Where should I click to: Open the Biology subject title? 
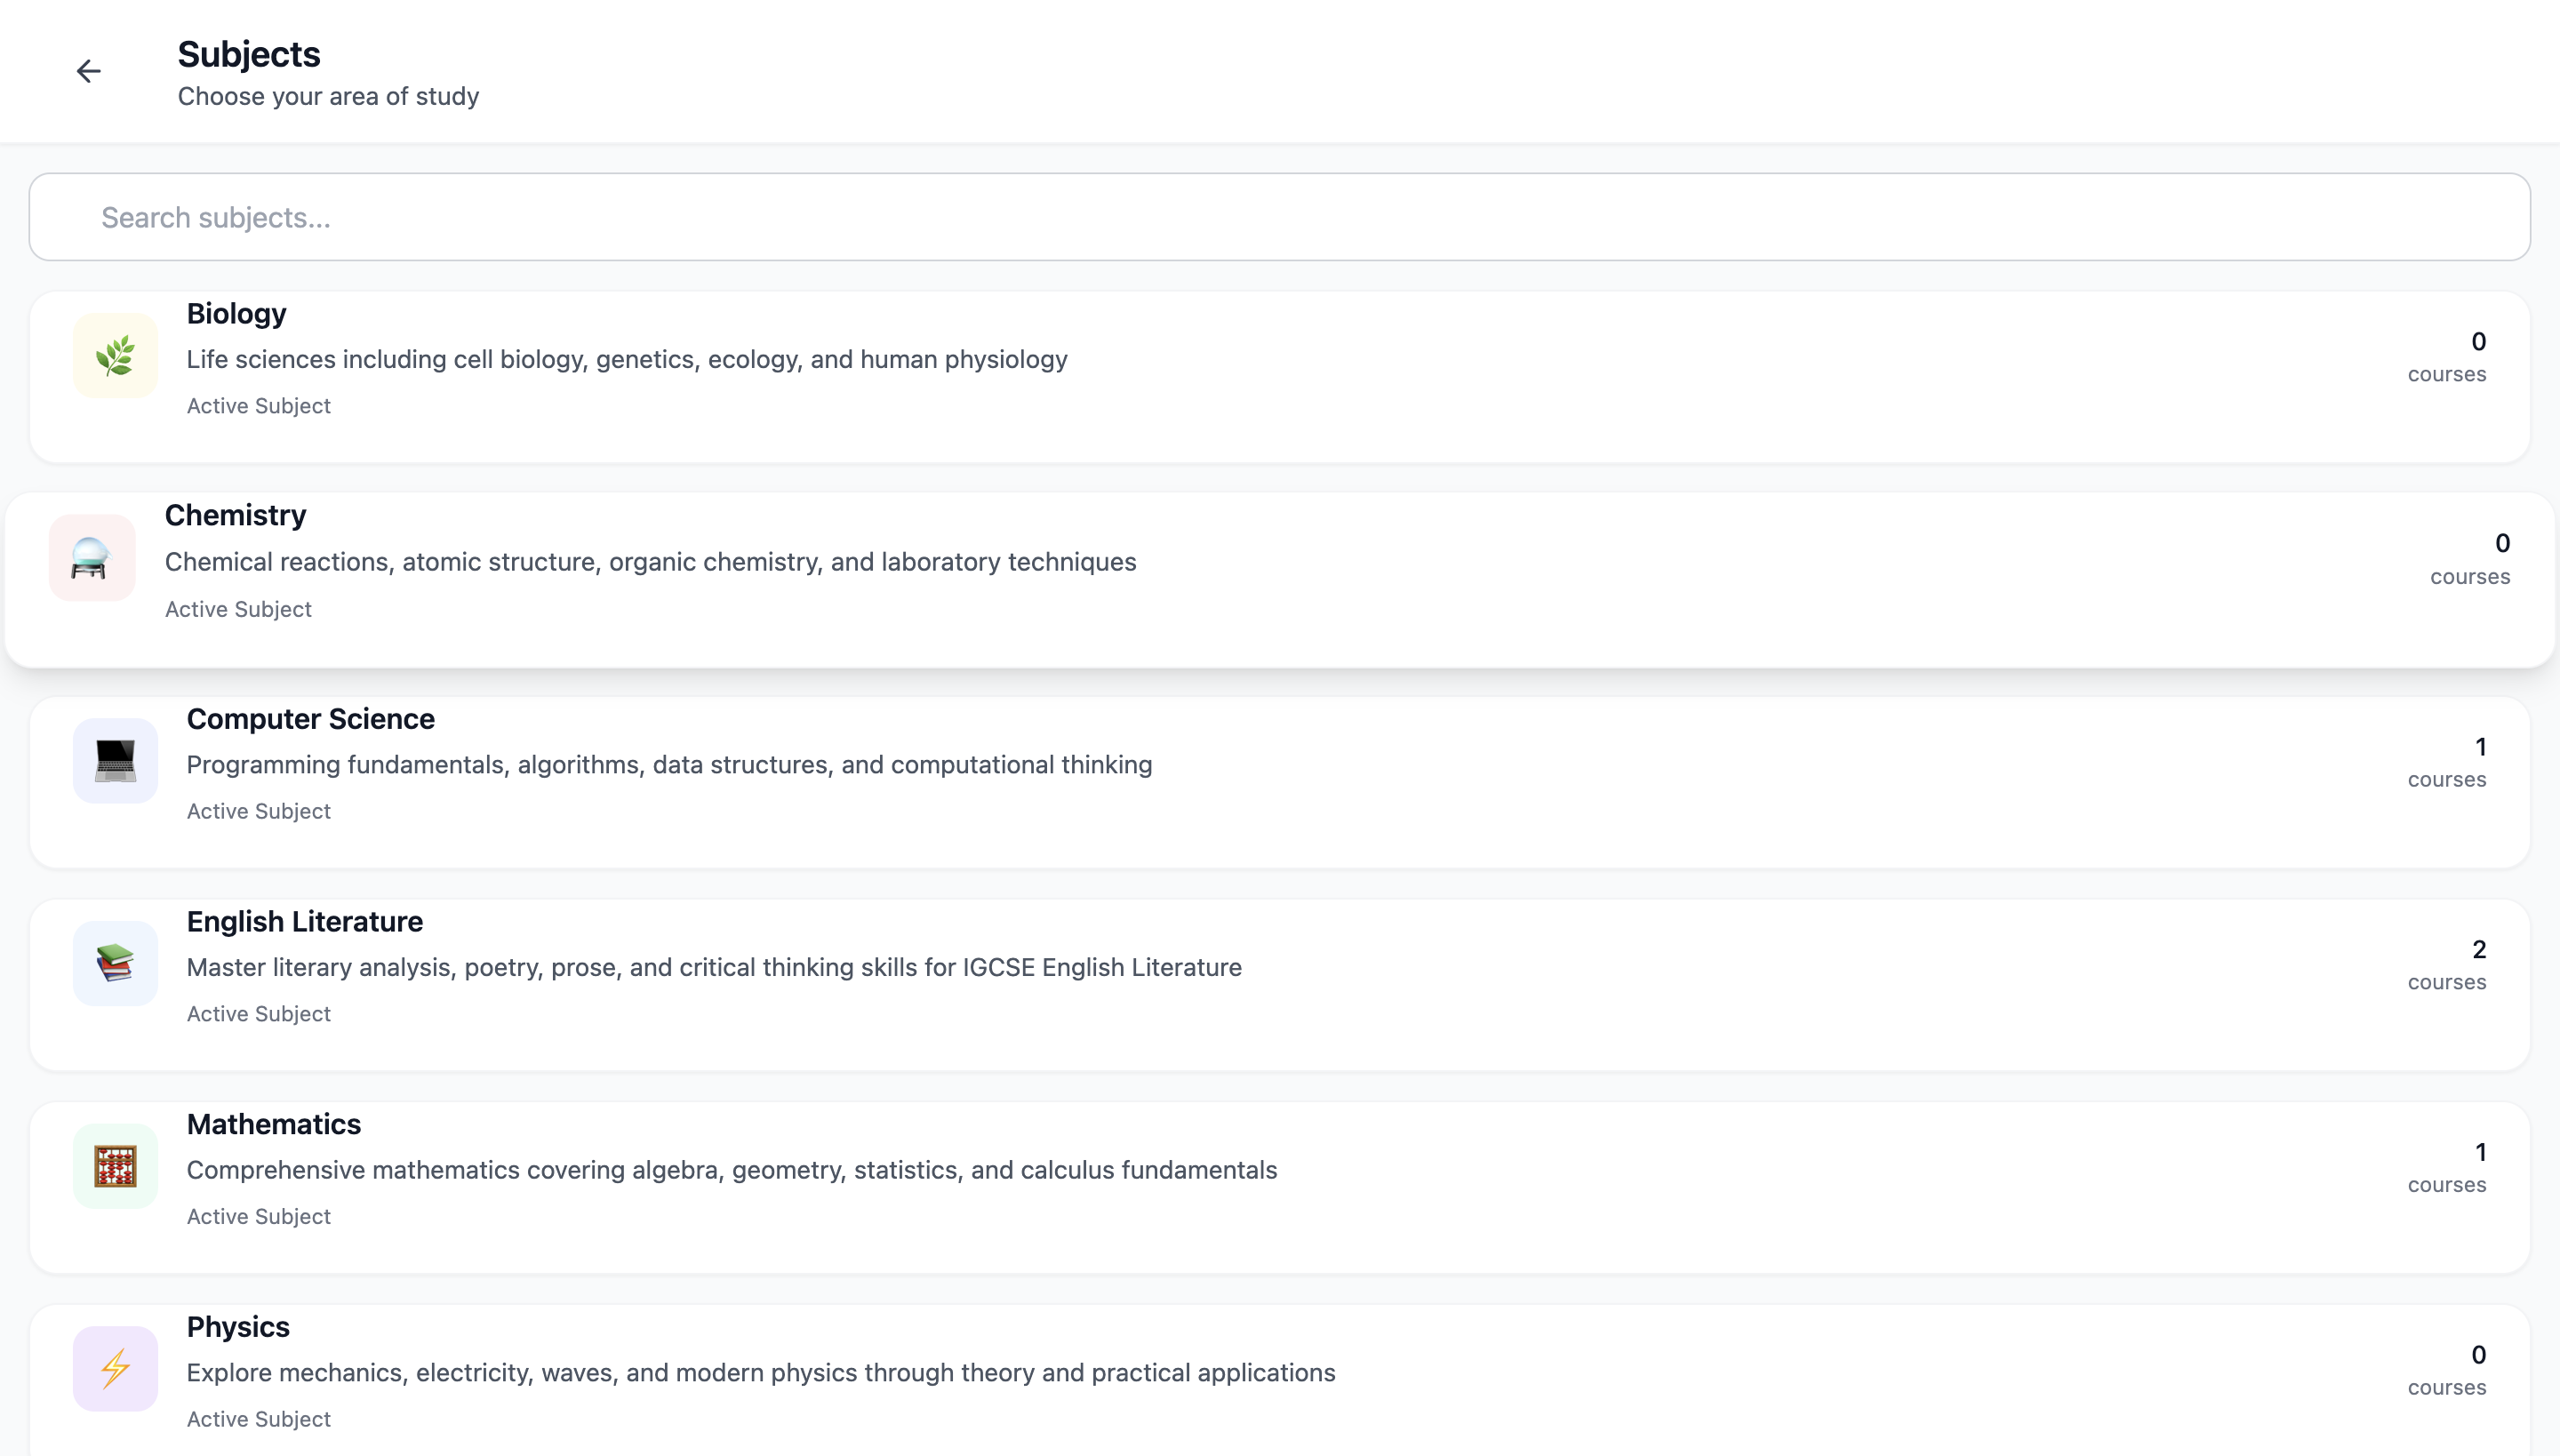tap(236, 314)
